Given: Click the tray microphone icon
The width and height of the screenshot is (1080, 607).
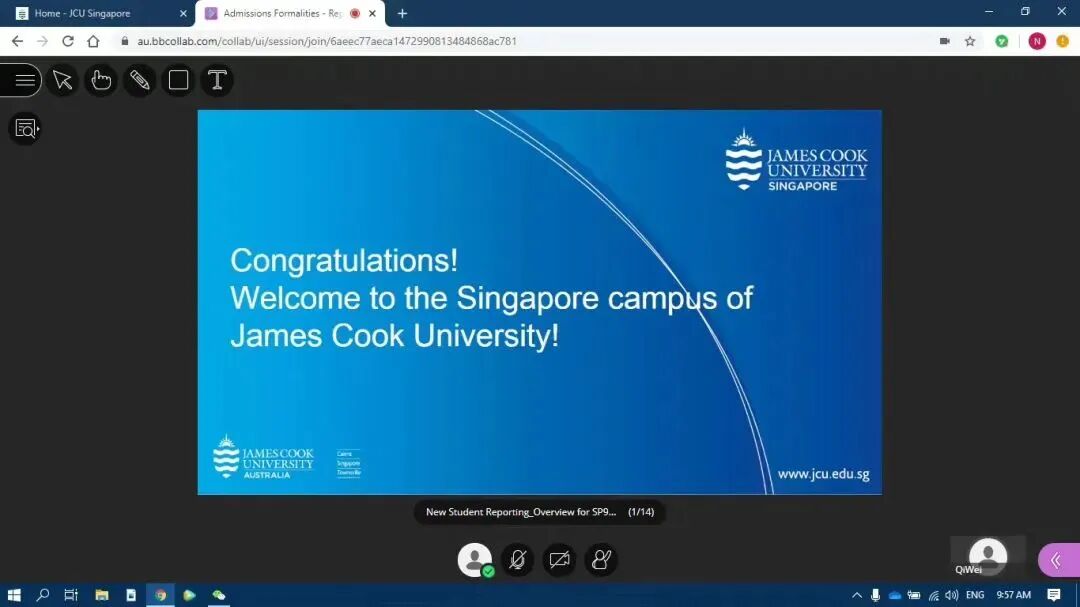Looking at the screenshot, I should pos(875,595).
